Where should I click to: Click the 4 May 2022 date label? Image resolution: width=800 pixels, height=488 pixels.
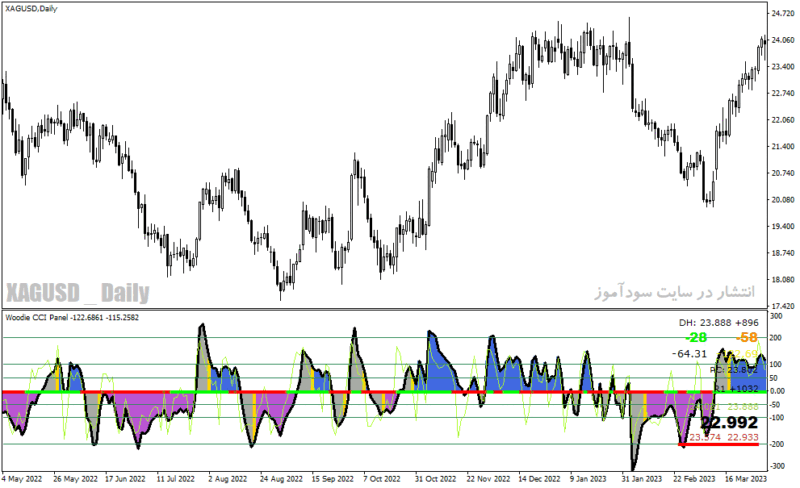pos(21,479)
